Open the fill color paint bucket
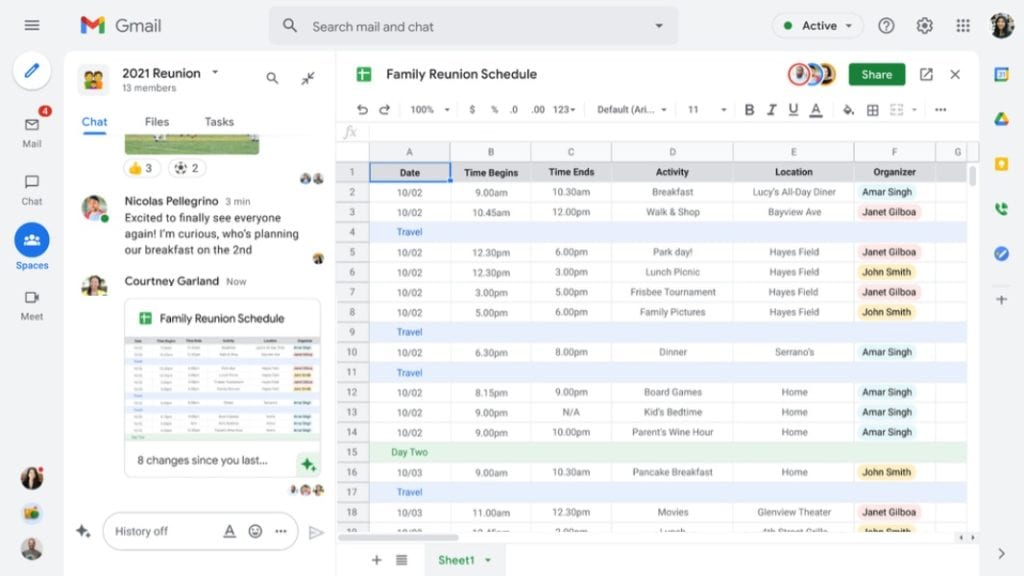Screen dimensions: 1024x576 (848, 110)
